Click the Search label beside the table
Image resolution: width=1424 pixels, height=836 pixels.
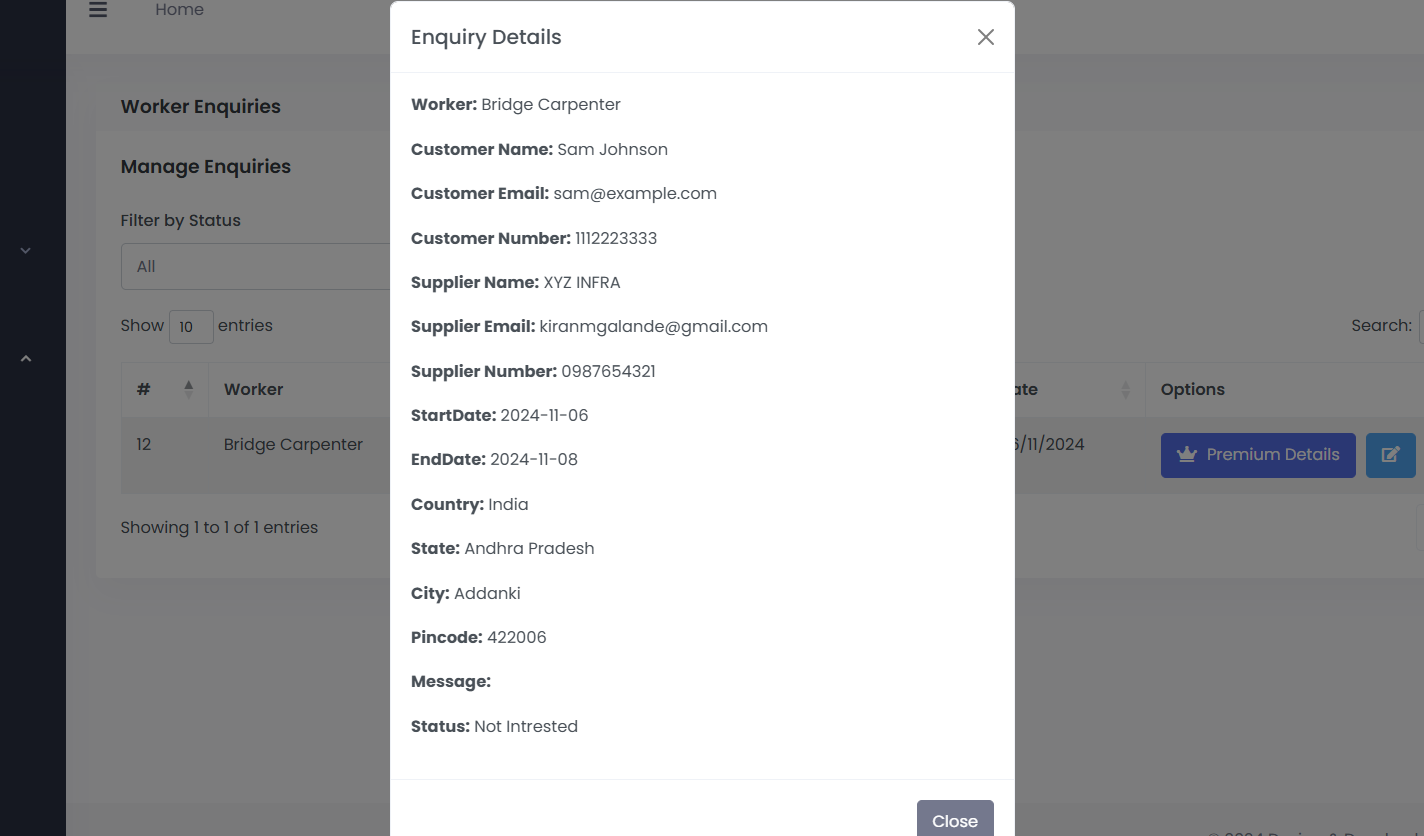pyautogui.click(x=1381, y=326)
